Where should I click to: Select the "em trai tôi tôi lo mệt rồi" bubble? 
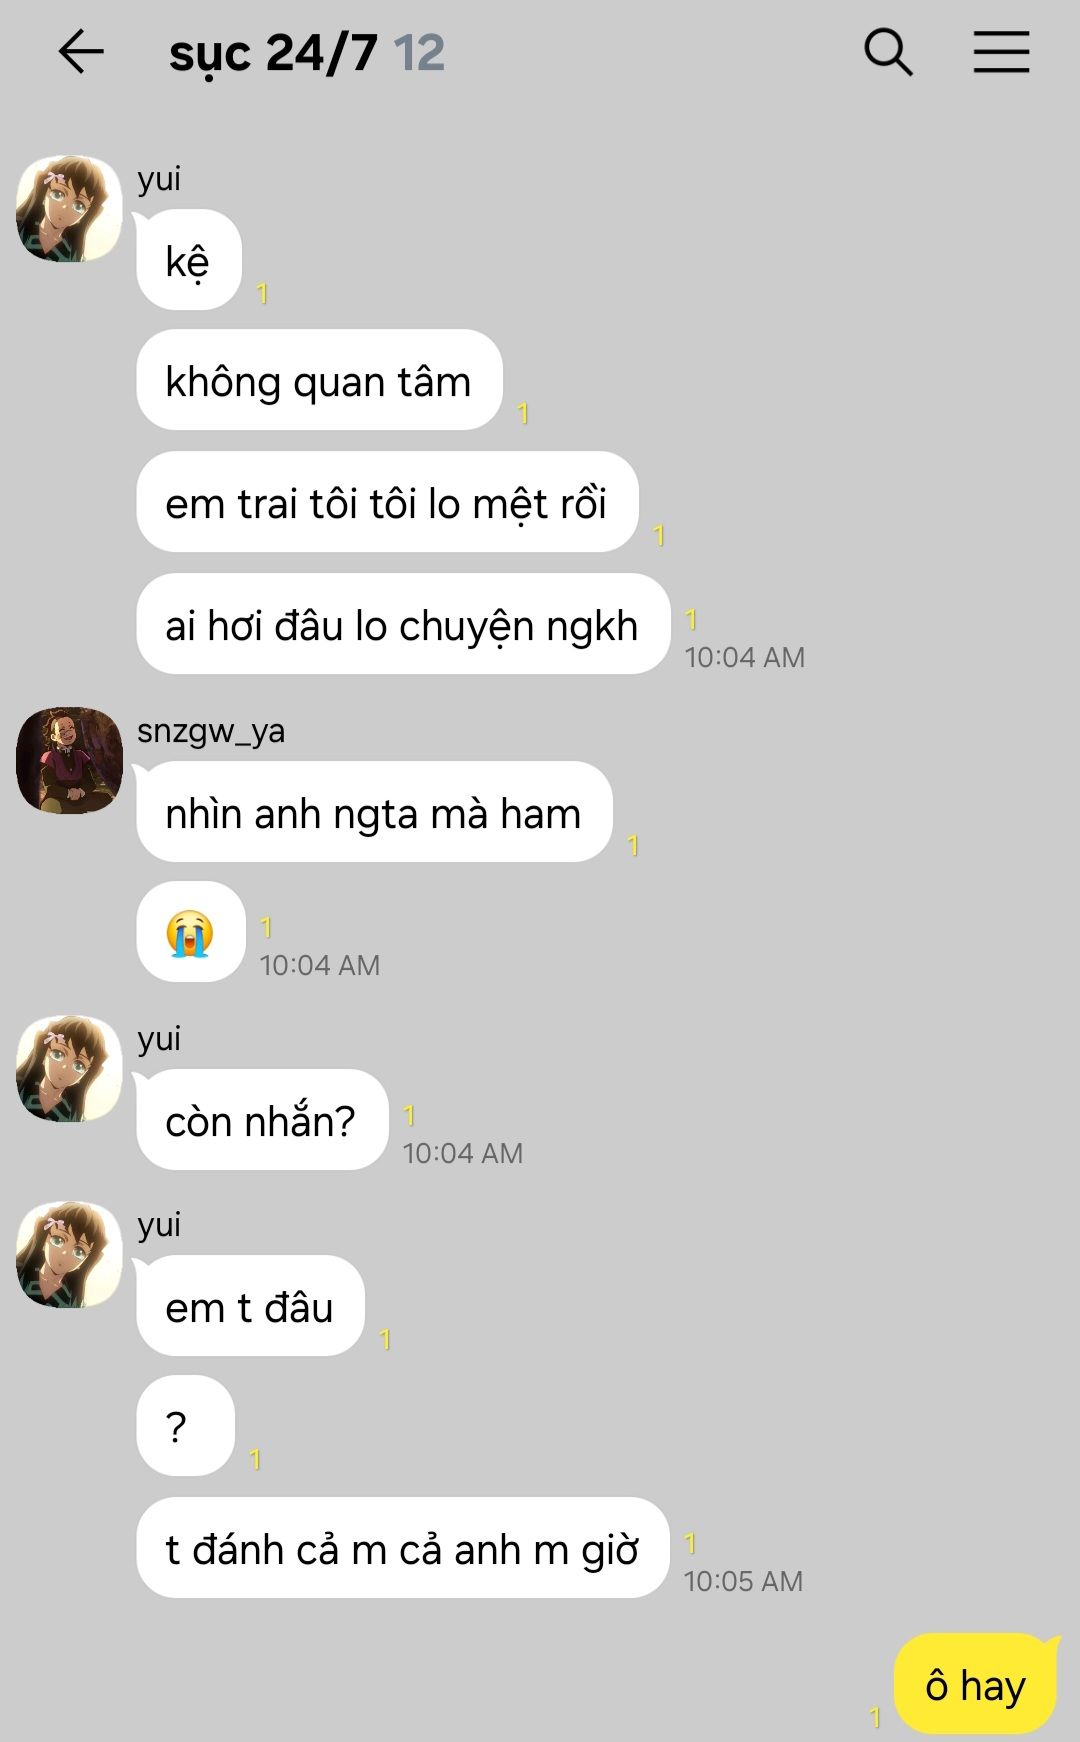[x=387, y=502]
